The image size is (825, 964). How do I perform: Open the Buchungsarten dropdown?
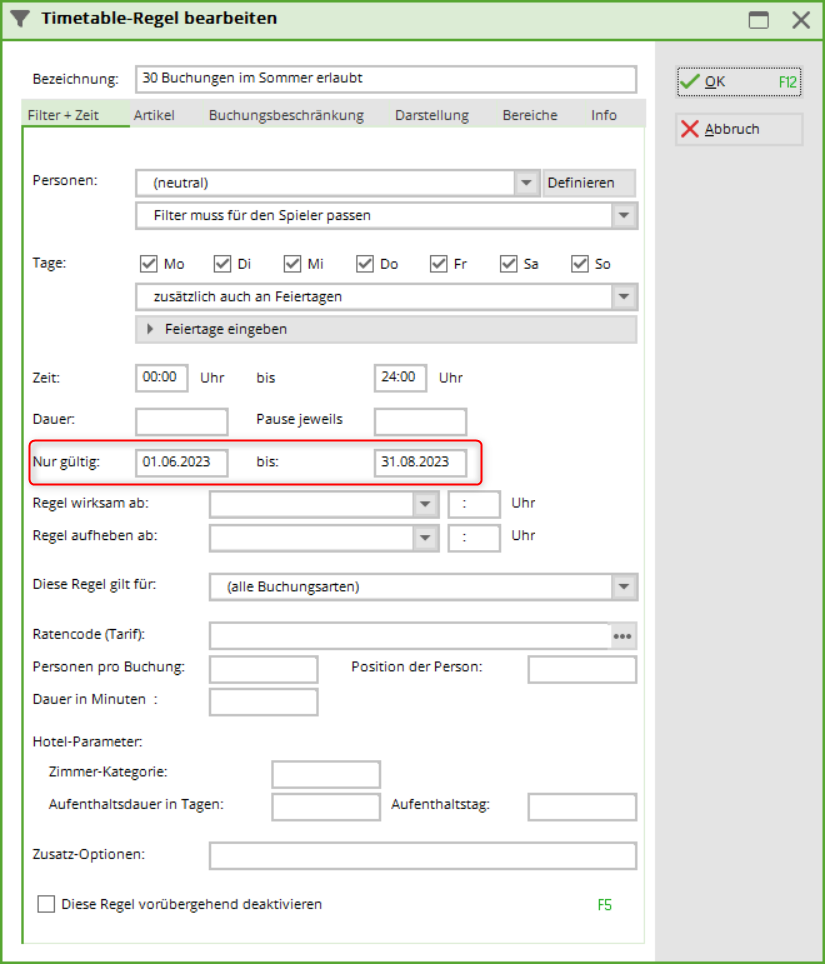click(624, 587)
